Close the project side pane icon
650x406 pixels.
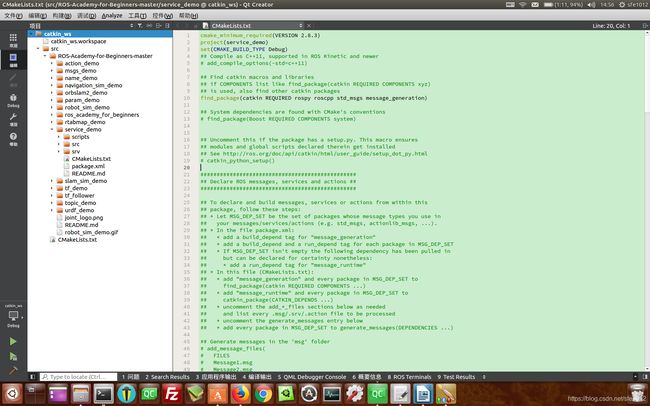167,26
